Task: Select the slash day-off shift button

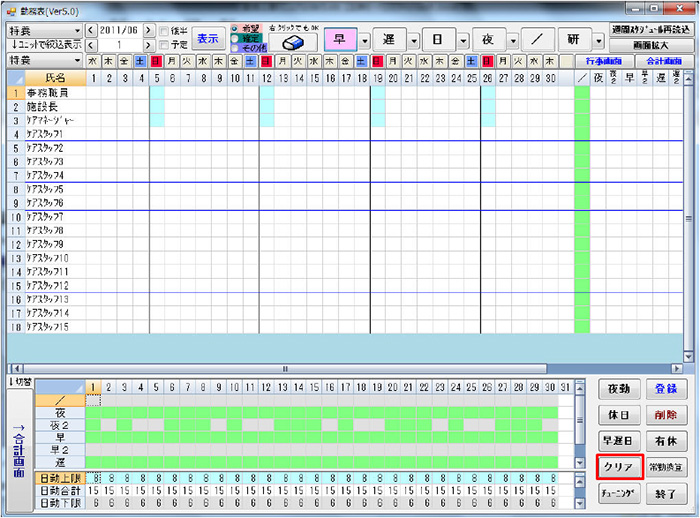Action: pos(538,40)
